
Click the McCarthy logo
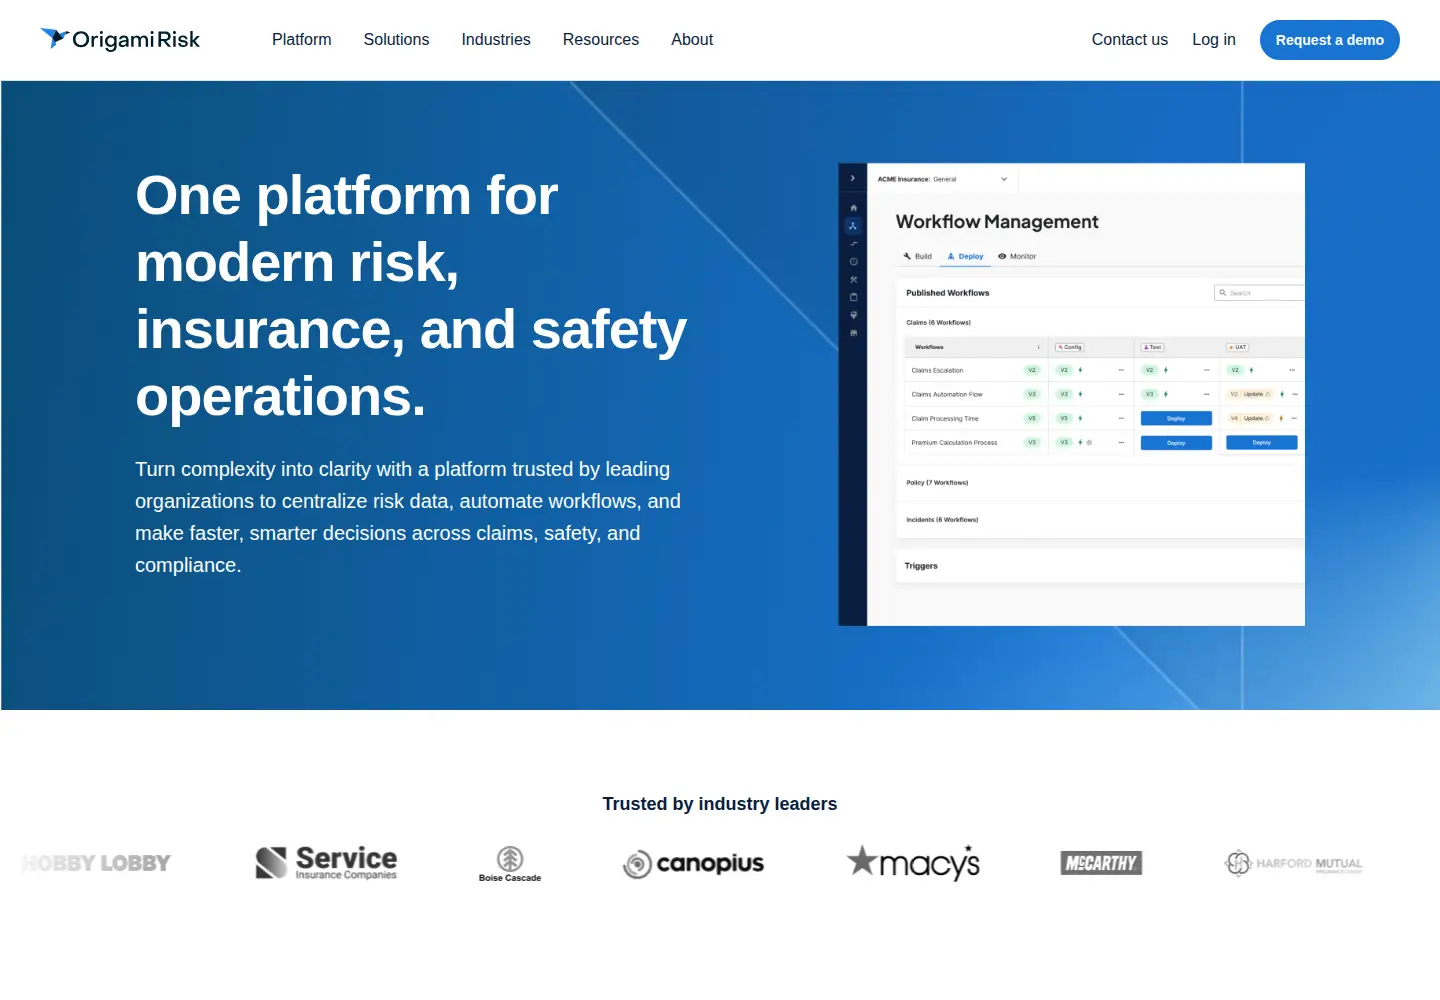tap(1101, 863)
